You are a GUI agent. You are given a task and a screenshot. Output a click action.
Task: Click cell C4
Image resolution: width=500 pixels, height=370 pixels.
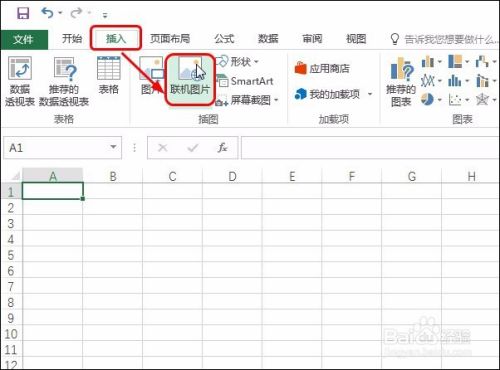[172, 239]
